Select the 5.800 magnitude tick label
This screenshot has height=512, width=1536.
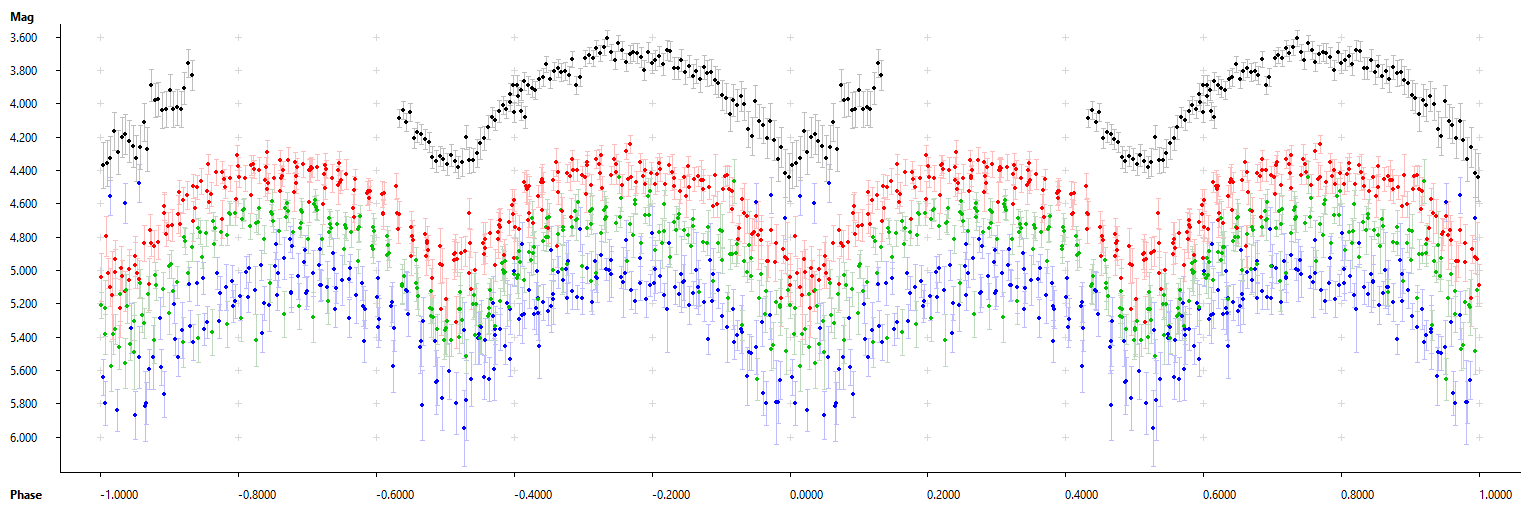point(24,404)
